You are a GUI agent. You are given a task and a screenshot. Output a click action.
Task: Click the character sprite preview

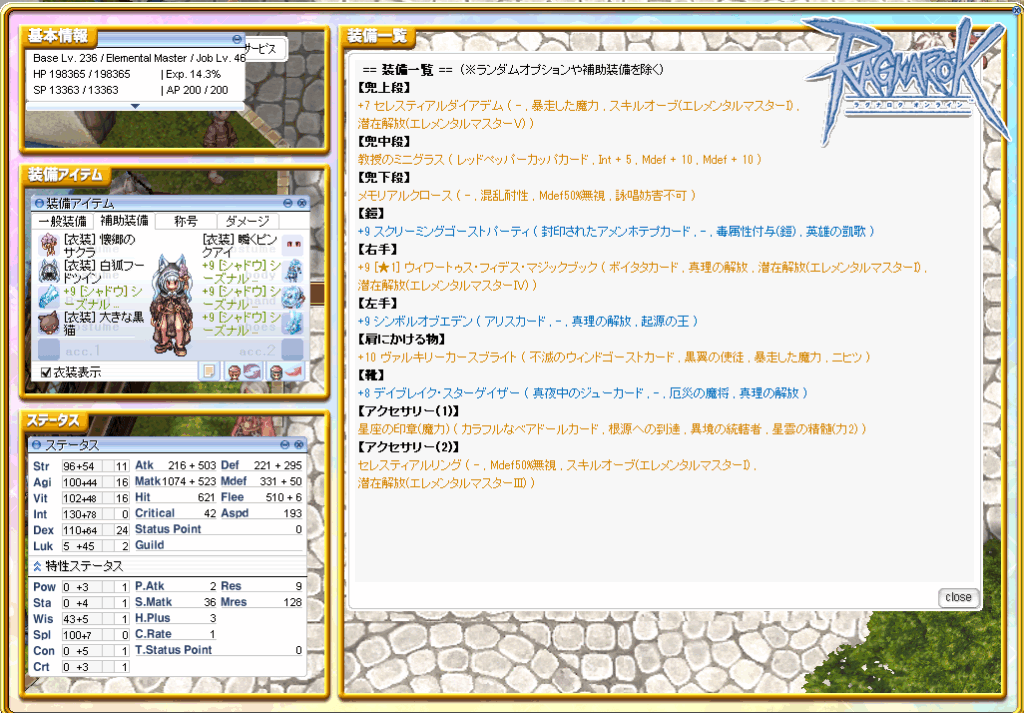171,304
